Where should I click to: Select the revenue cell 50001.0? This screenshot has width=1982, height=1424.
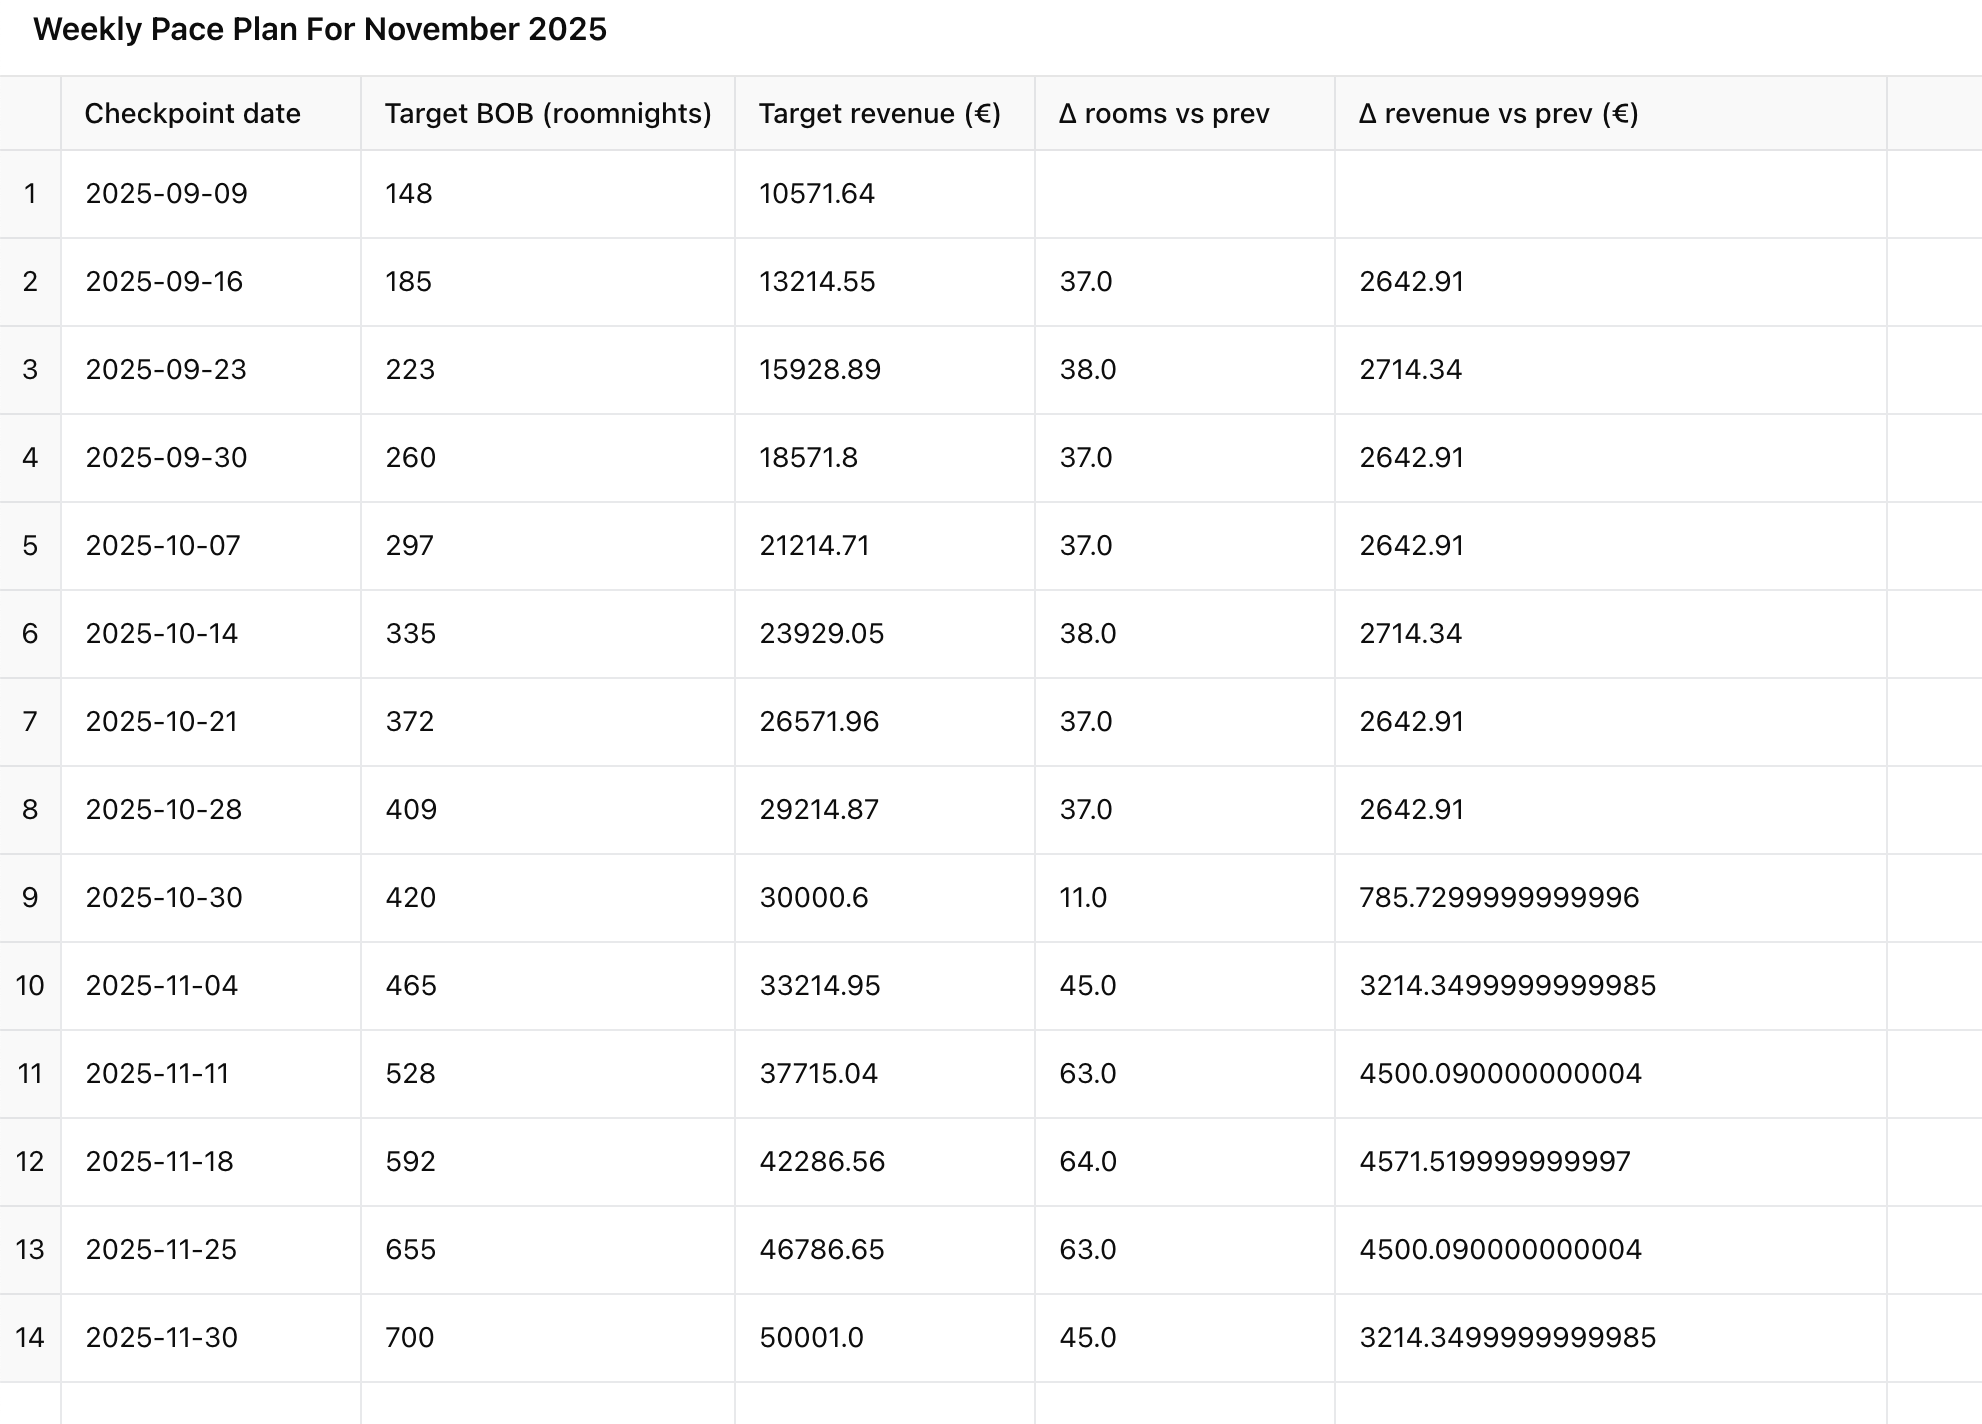coord(811,1338)
